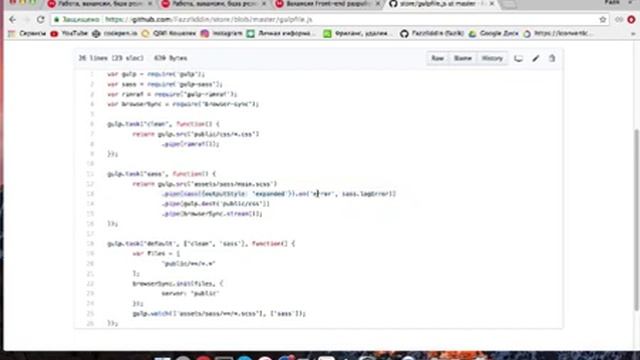Click the browser forward arrow
The height and width of the screenshot is (360, 640).
click(27, 20)
